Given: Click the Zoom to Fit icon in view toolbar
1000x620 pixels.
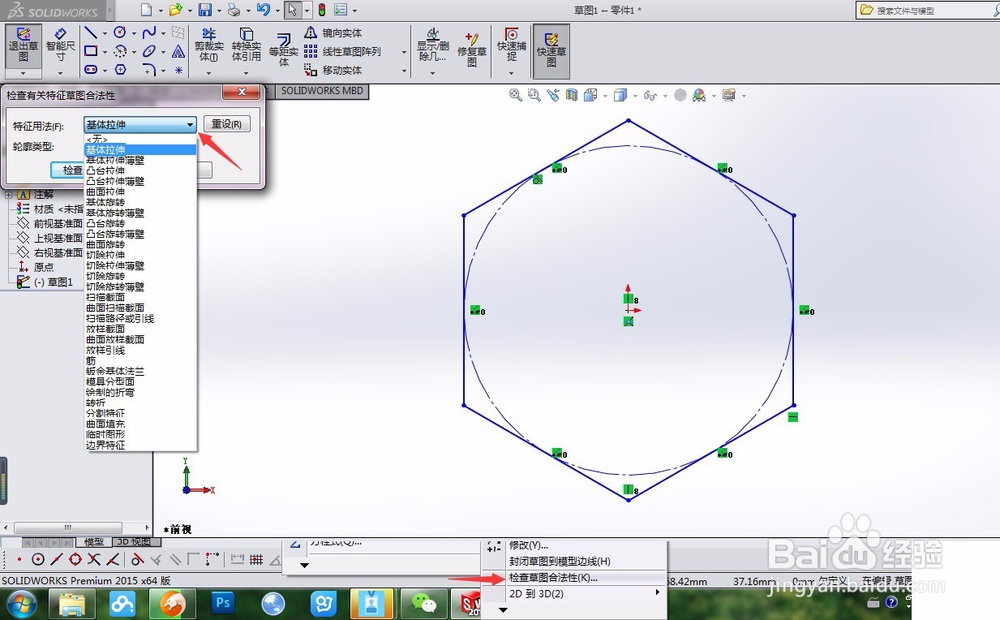Looking at the screenshot, I should tap(515, 95).
